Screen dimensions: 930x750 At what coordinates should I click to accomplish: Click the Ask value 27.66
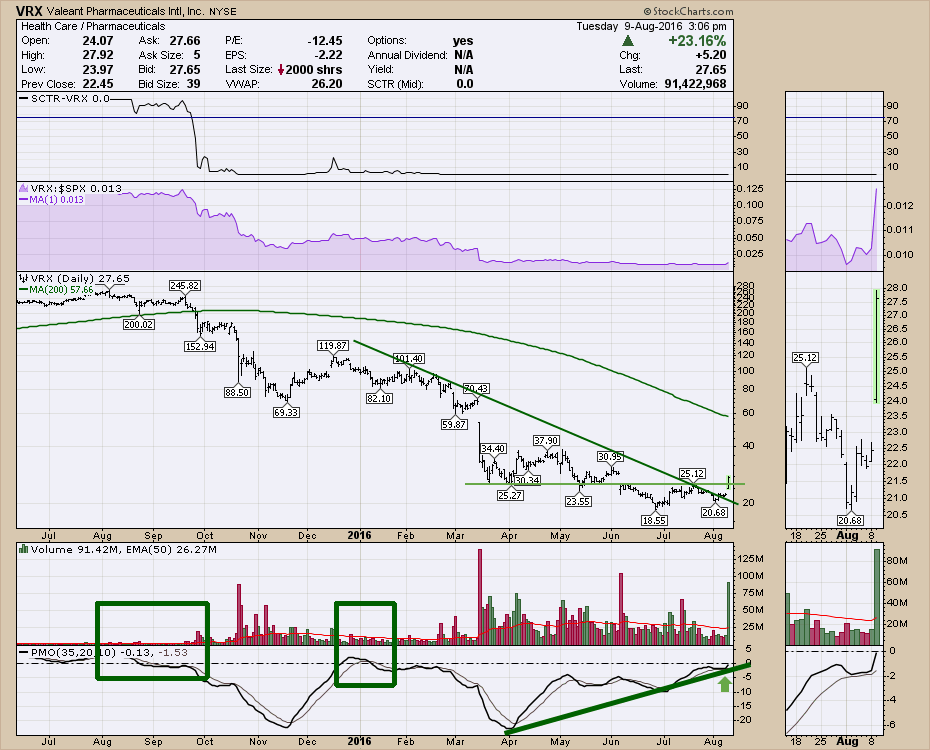click(x=185, y=41)
